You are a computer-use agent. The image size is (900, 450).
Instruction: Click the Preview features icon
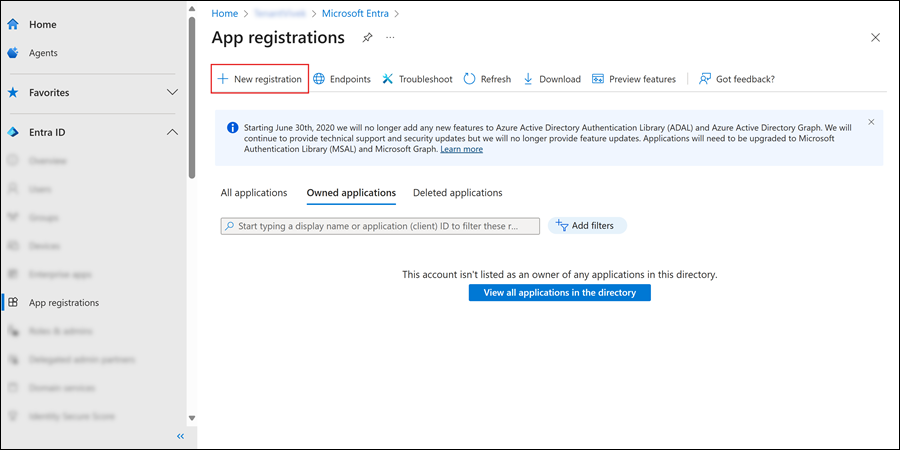tap(598, 79)
